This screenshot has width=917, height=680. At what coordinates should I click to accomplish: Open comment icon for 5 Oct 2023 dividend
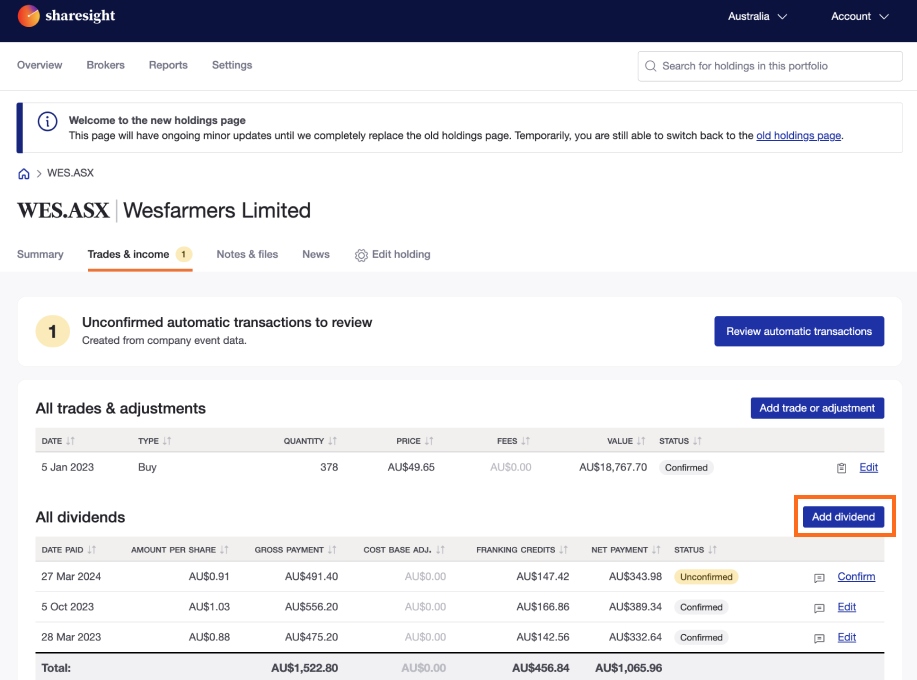[x=819, y=608]
